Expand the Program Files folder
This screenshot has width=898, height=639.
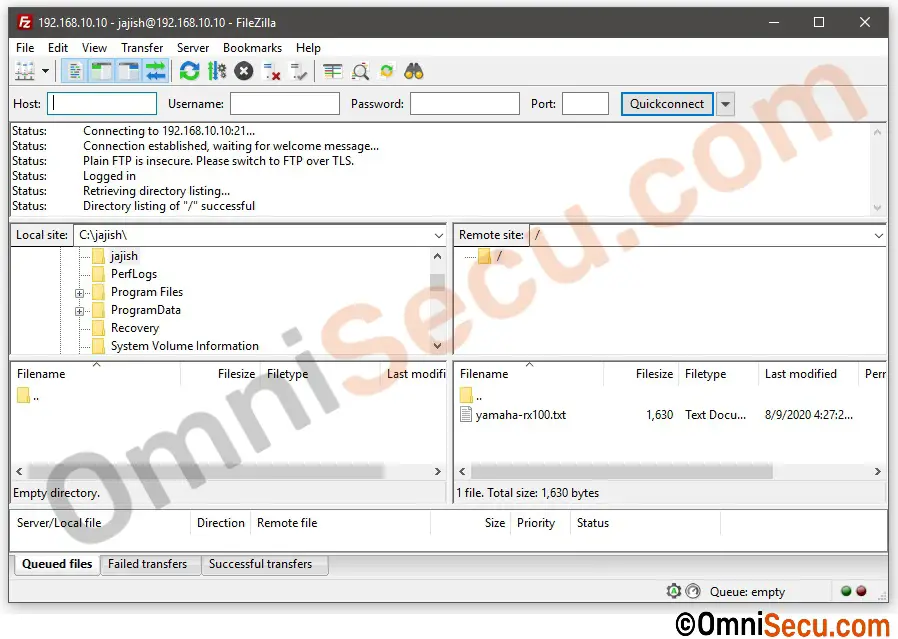[x=79, y=293]
